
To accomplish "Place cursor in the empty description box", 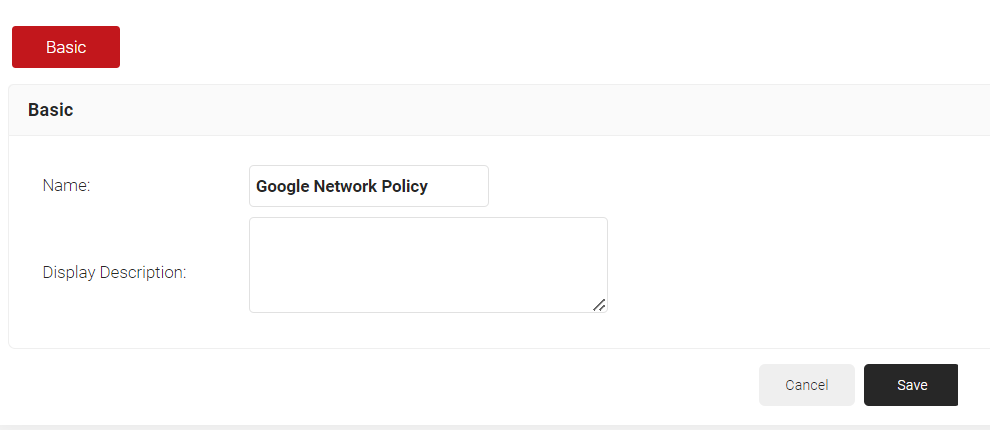I will pos(427,264).
